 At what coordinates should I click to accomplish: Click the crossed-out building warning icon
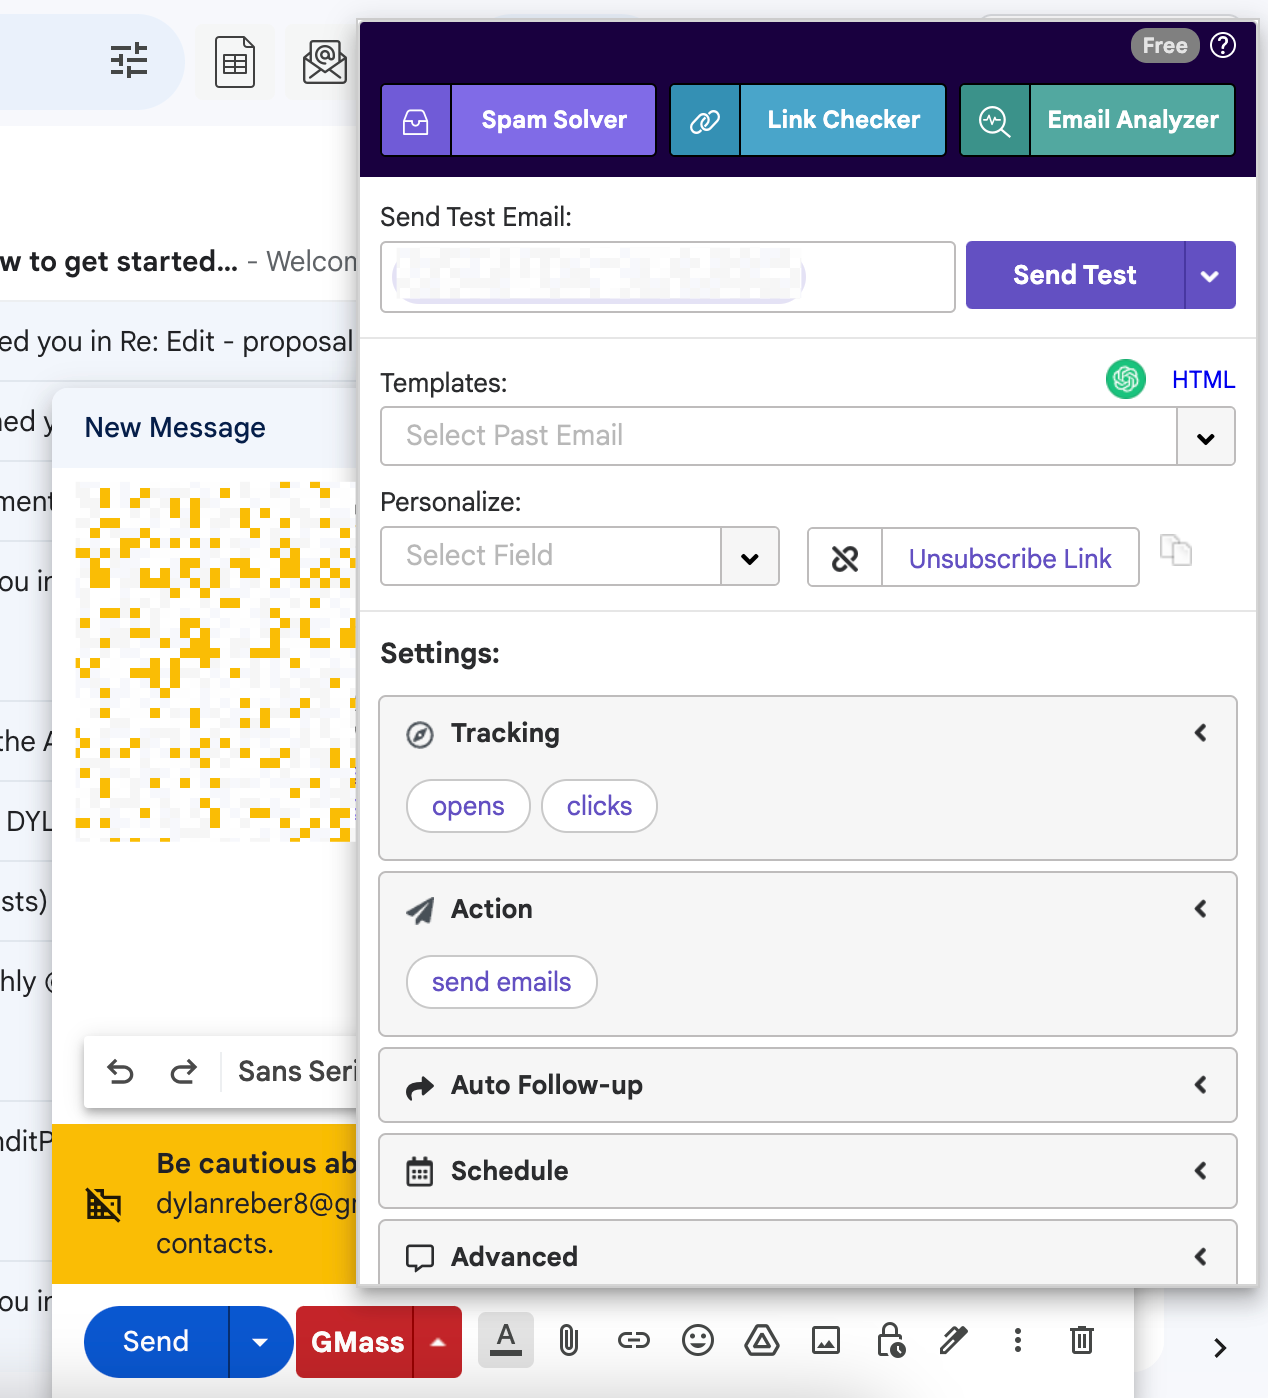[x=104, y=1204]
